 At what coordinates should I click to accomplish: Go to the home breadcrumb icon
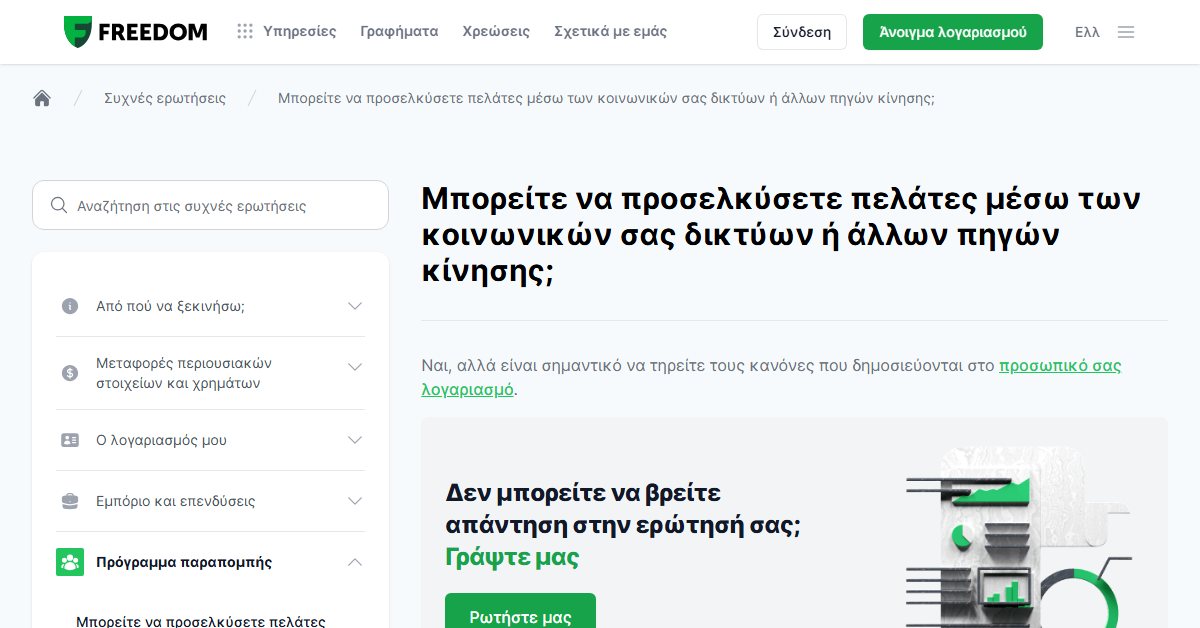click(x=42, y=98)
